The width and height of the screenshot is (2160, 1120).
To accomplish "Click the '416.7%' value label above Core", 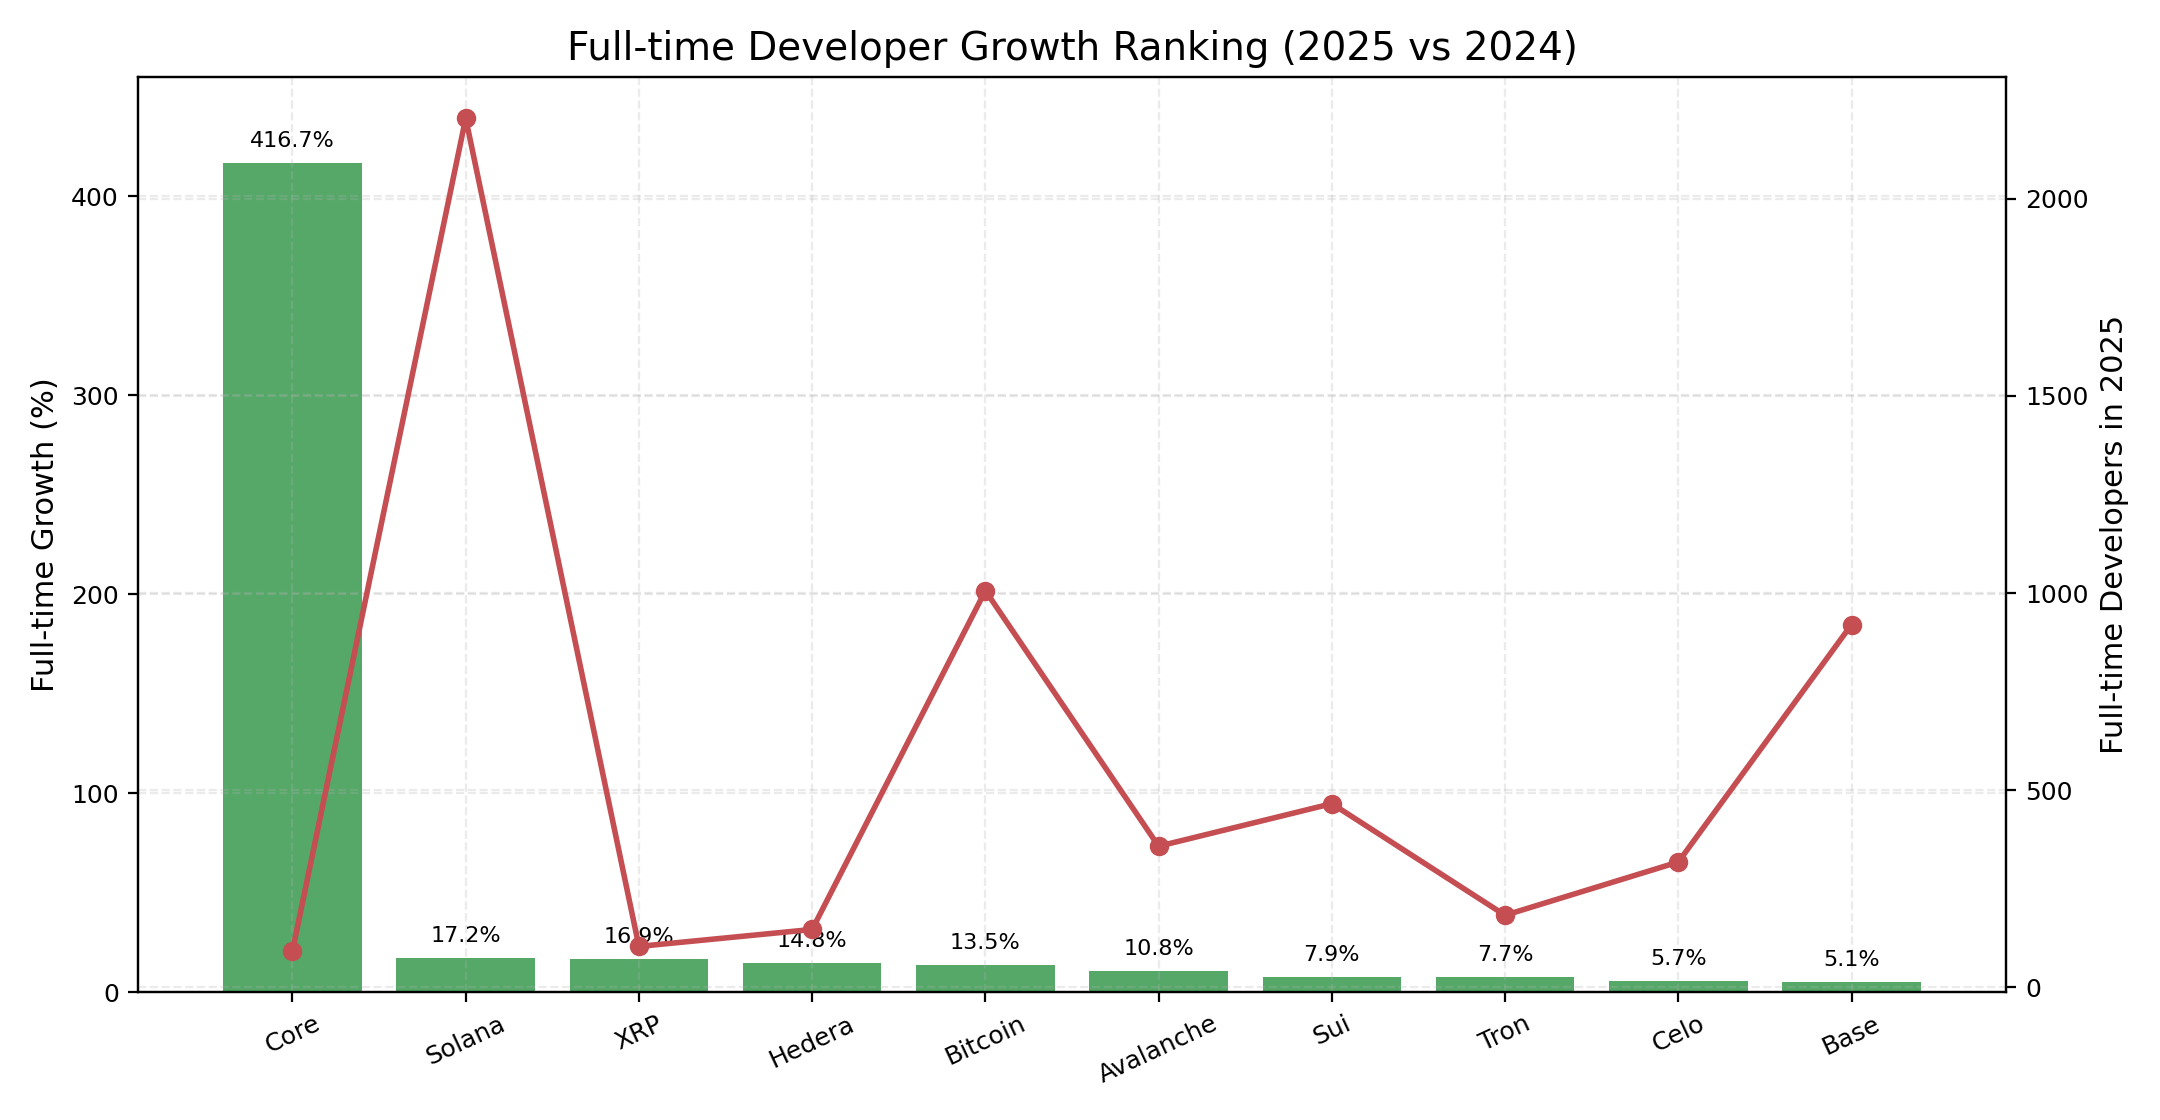I will 292,141.
